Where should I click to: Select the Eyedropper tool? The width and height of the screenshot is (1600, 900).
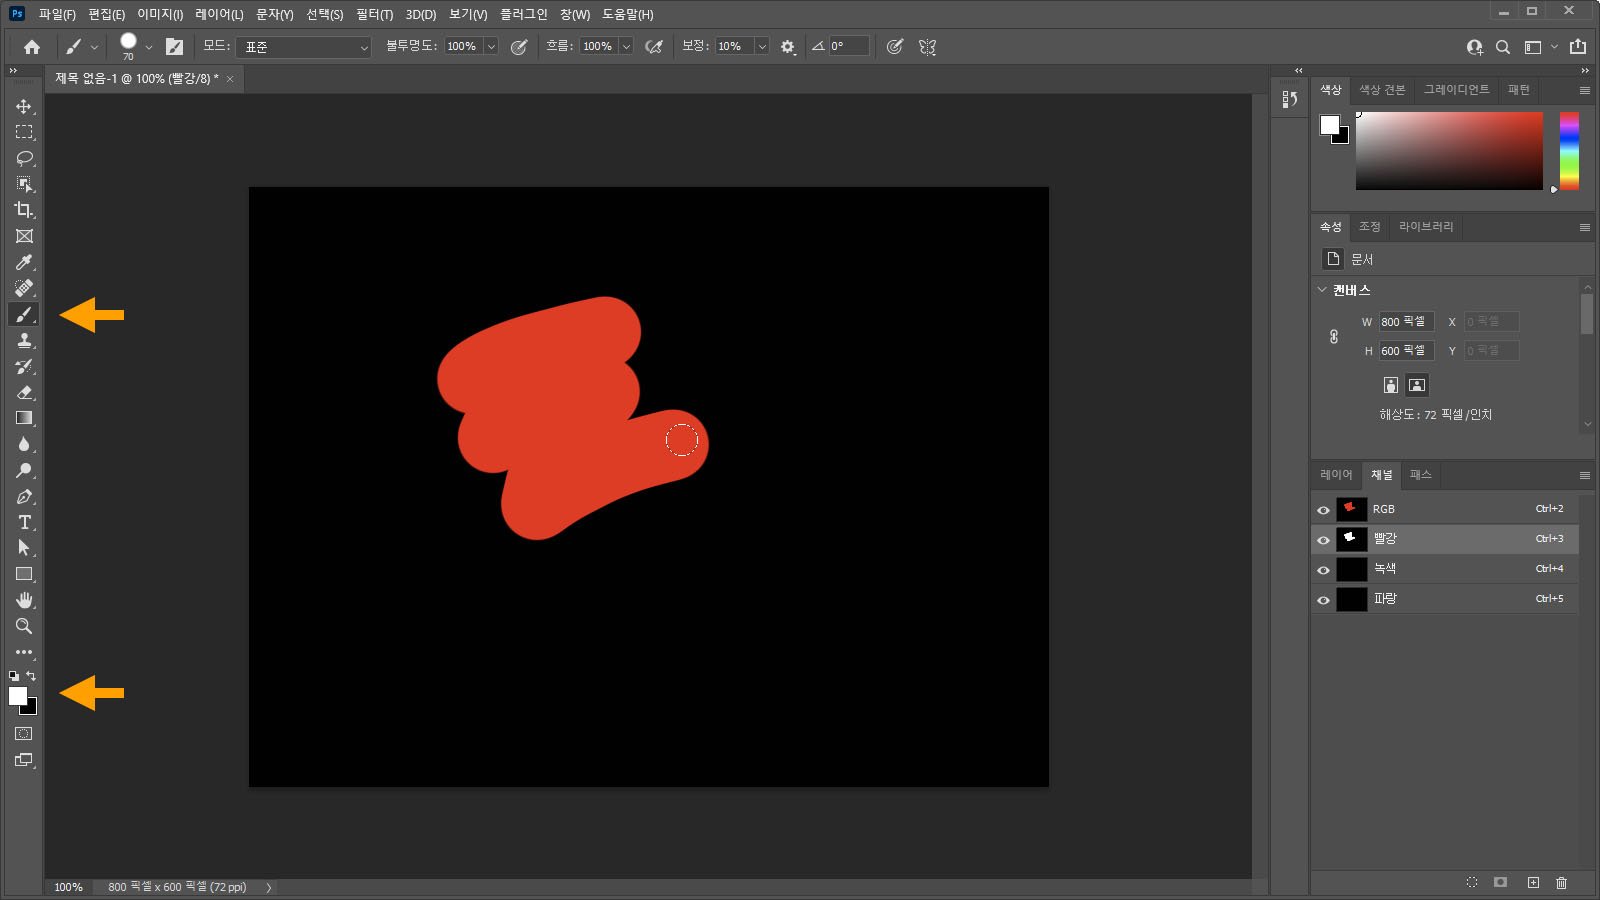[x=24, y=262]
